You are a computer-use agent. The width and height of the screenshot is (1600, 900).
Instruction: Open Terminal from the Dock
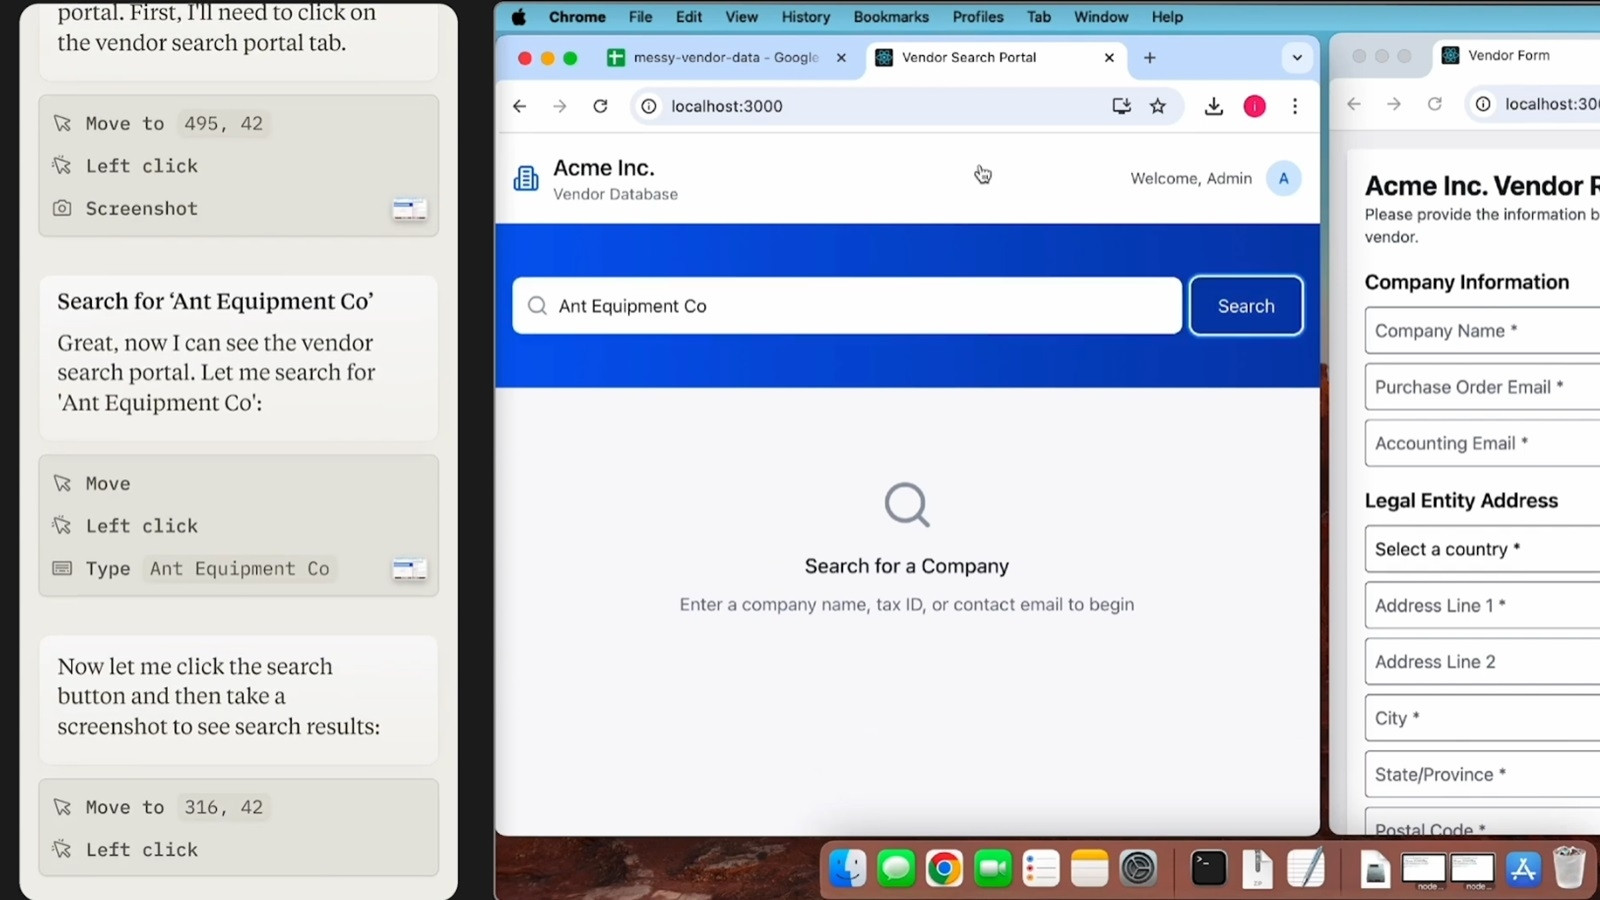[1209, 868]
